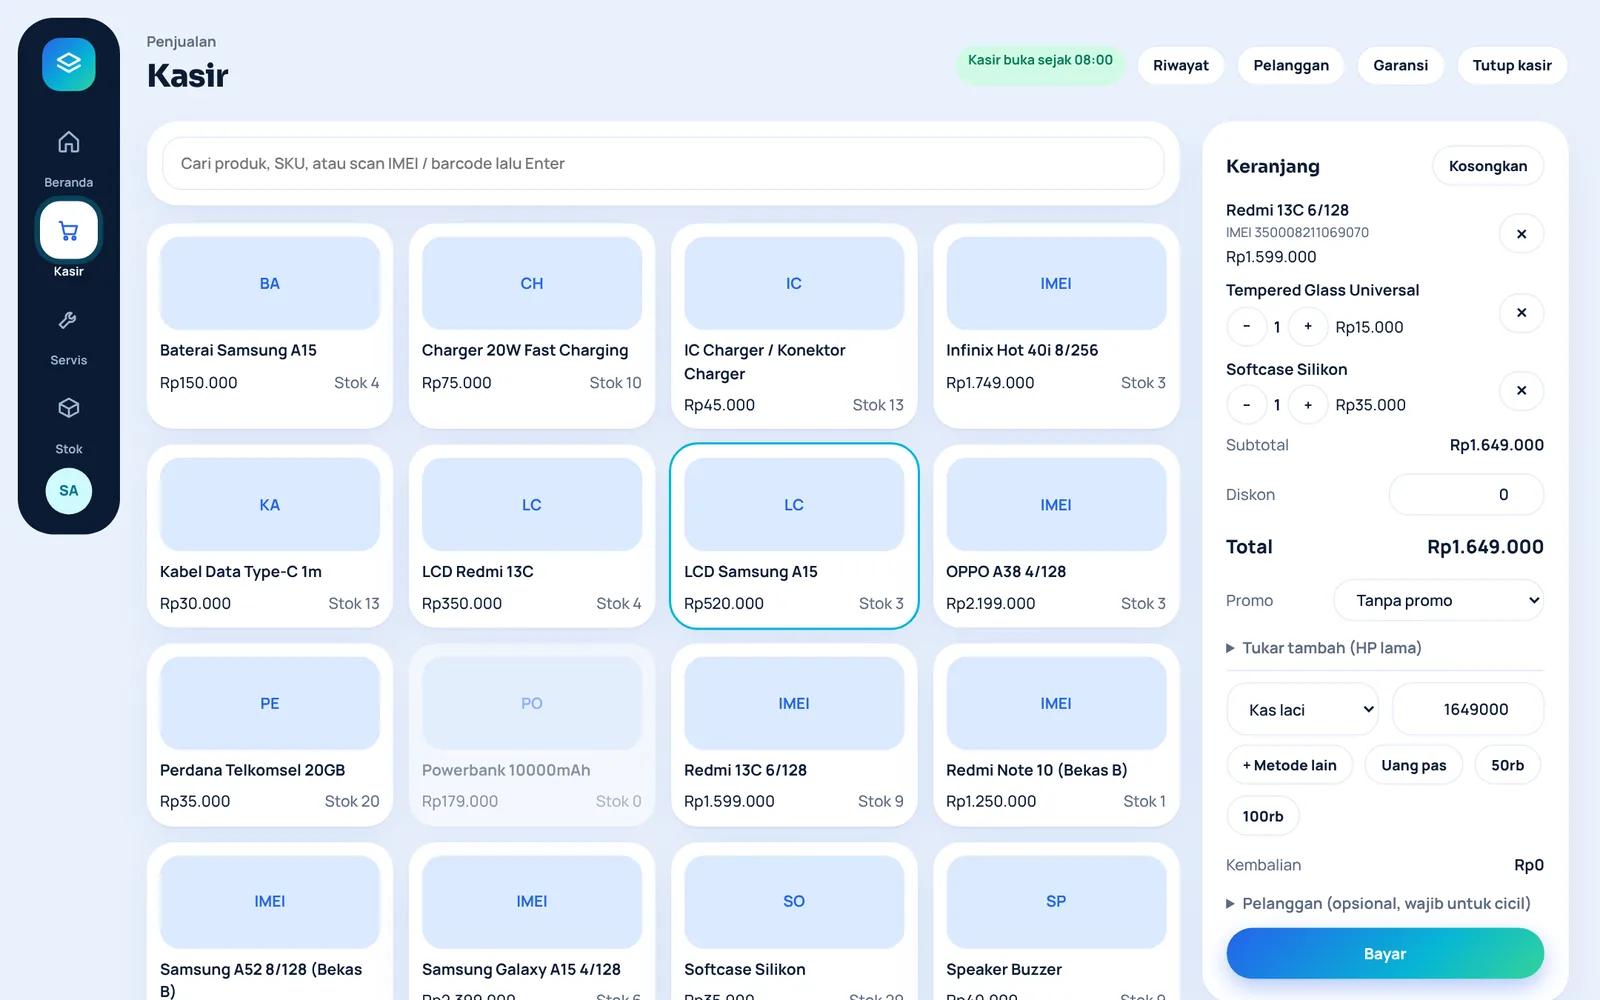
Task: Focus the product search field
Action: [x=663, y=164]
